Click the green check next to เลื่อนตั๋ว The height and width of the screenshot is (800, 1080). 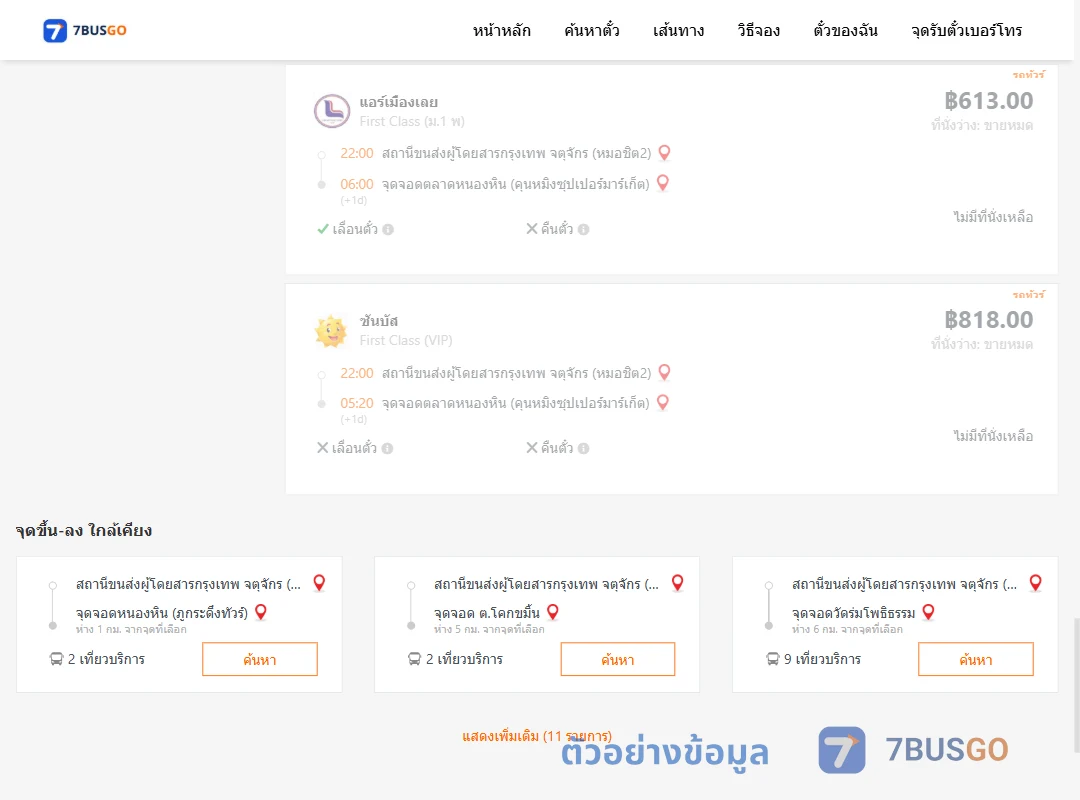(322, 229)
